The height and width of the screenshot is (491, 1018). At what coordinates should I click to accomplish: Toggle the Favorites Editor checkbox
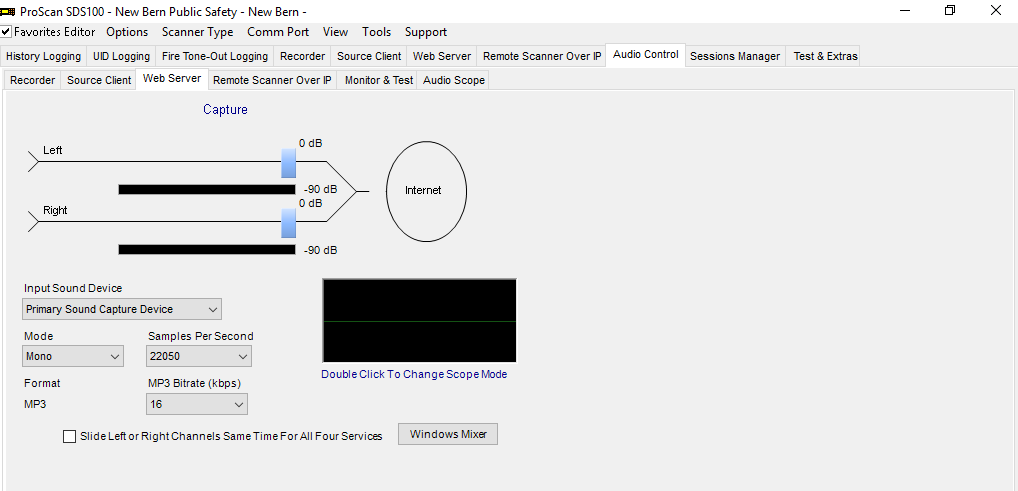pos(6,32)
